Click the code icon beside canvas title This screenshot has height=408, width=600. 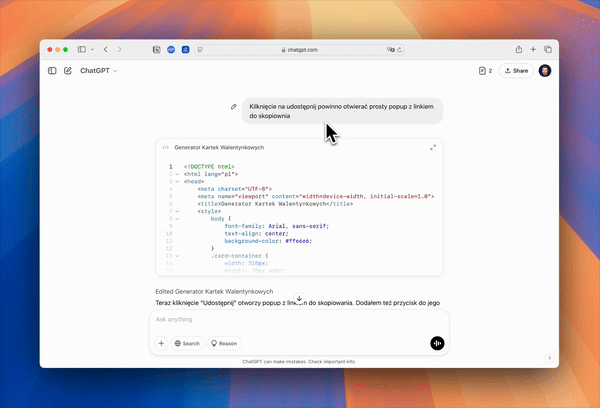click(x=165, y=147)
